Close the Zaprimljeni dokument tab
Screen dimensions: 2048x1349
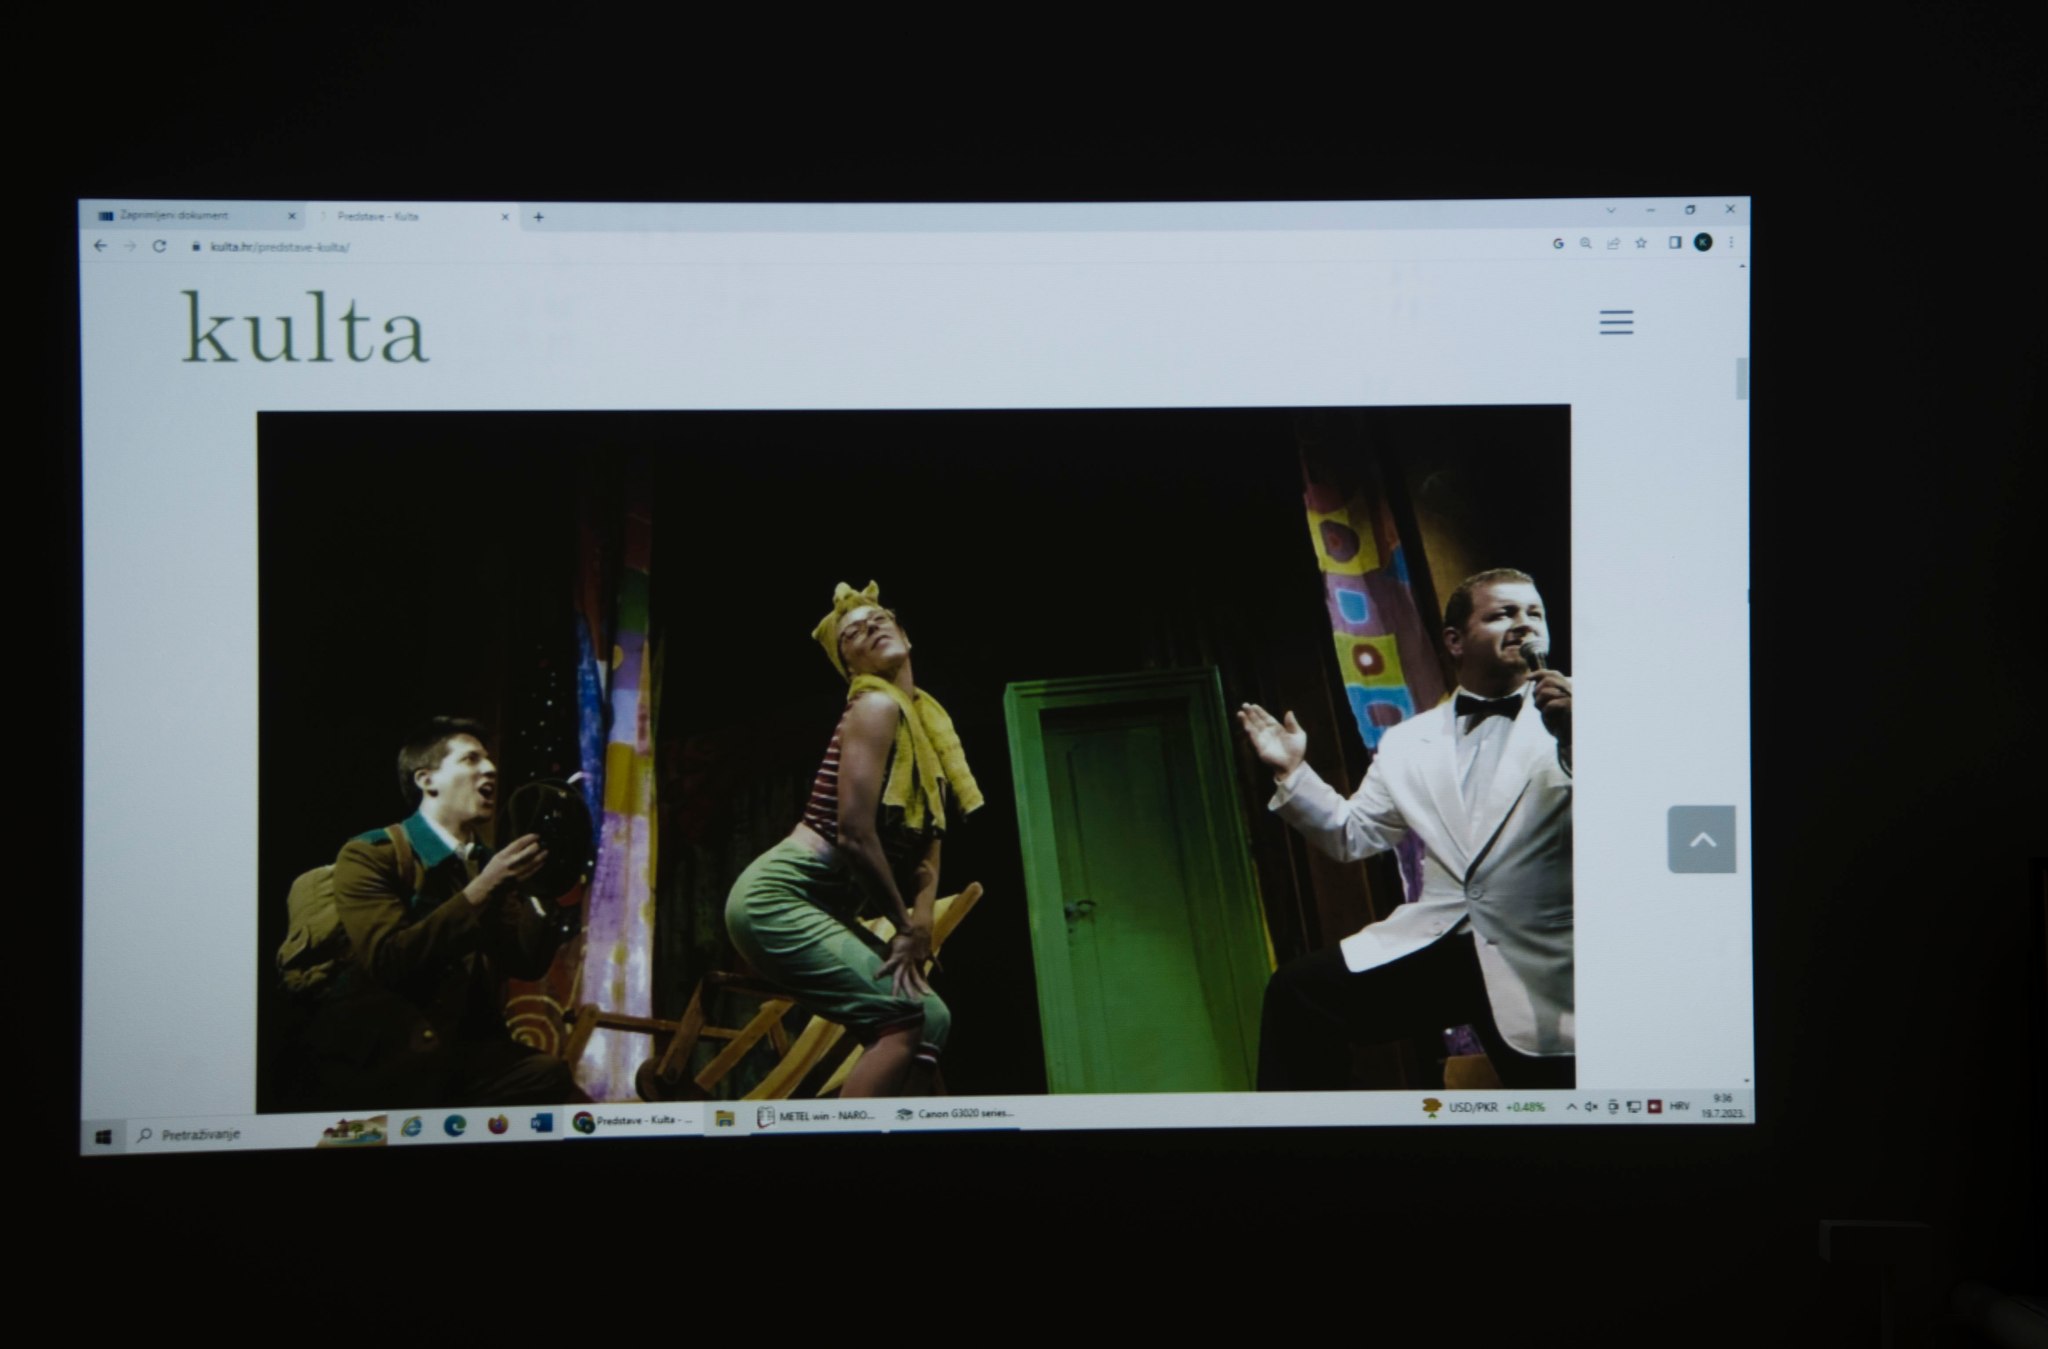(292, 216)
